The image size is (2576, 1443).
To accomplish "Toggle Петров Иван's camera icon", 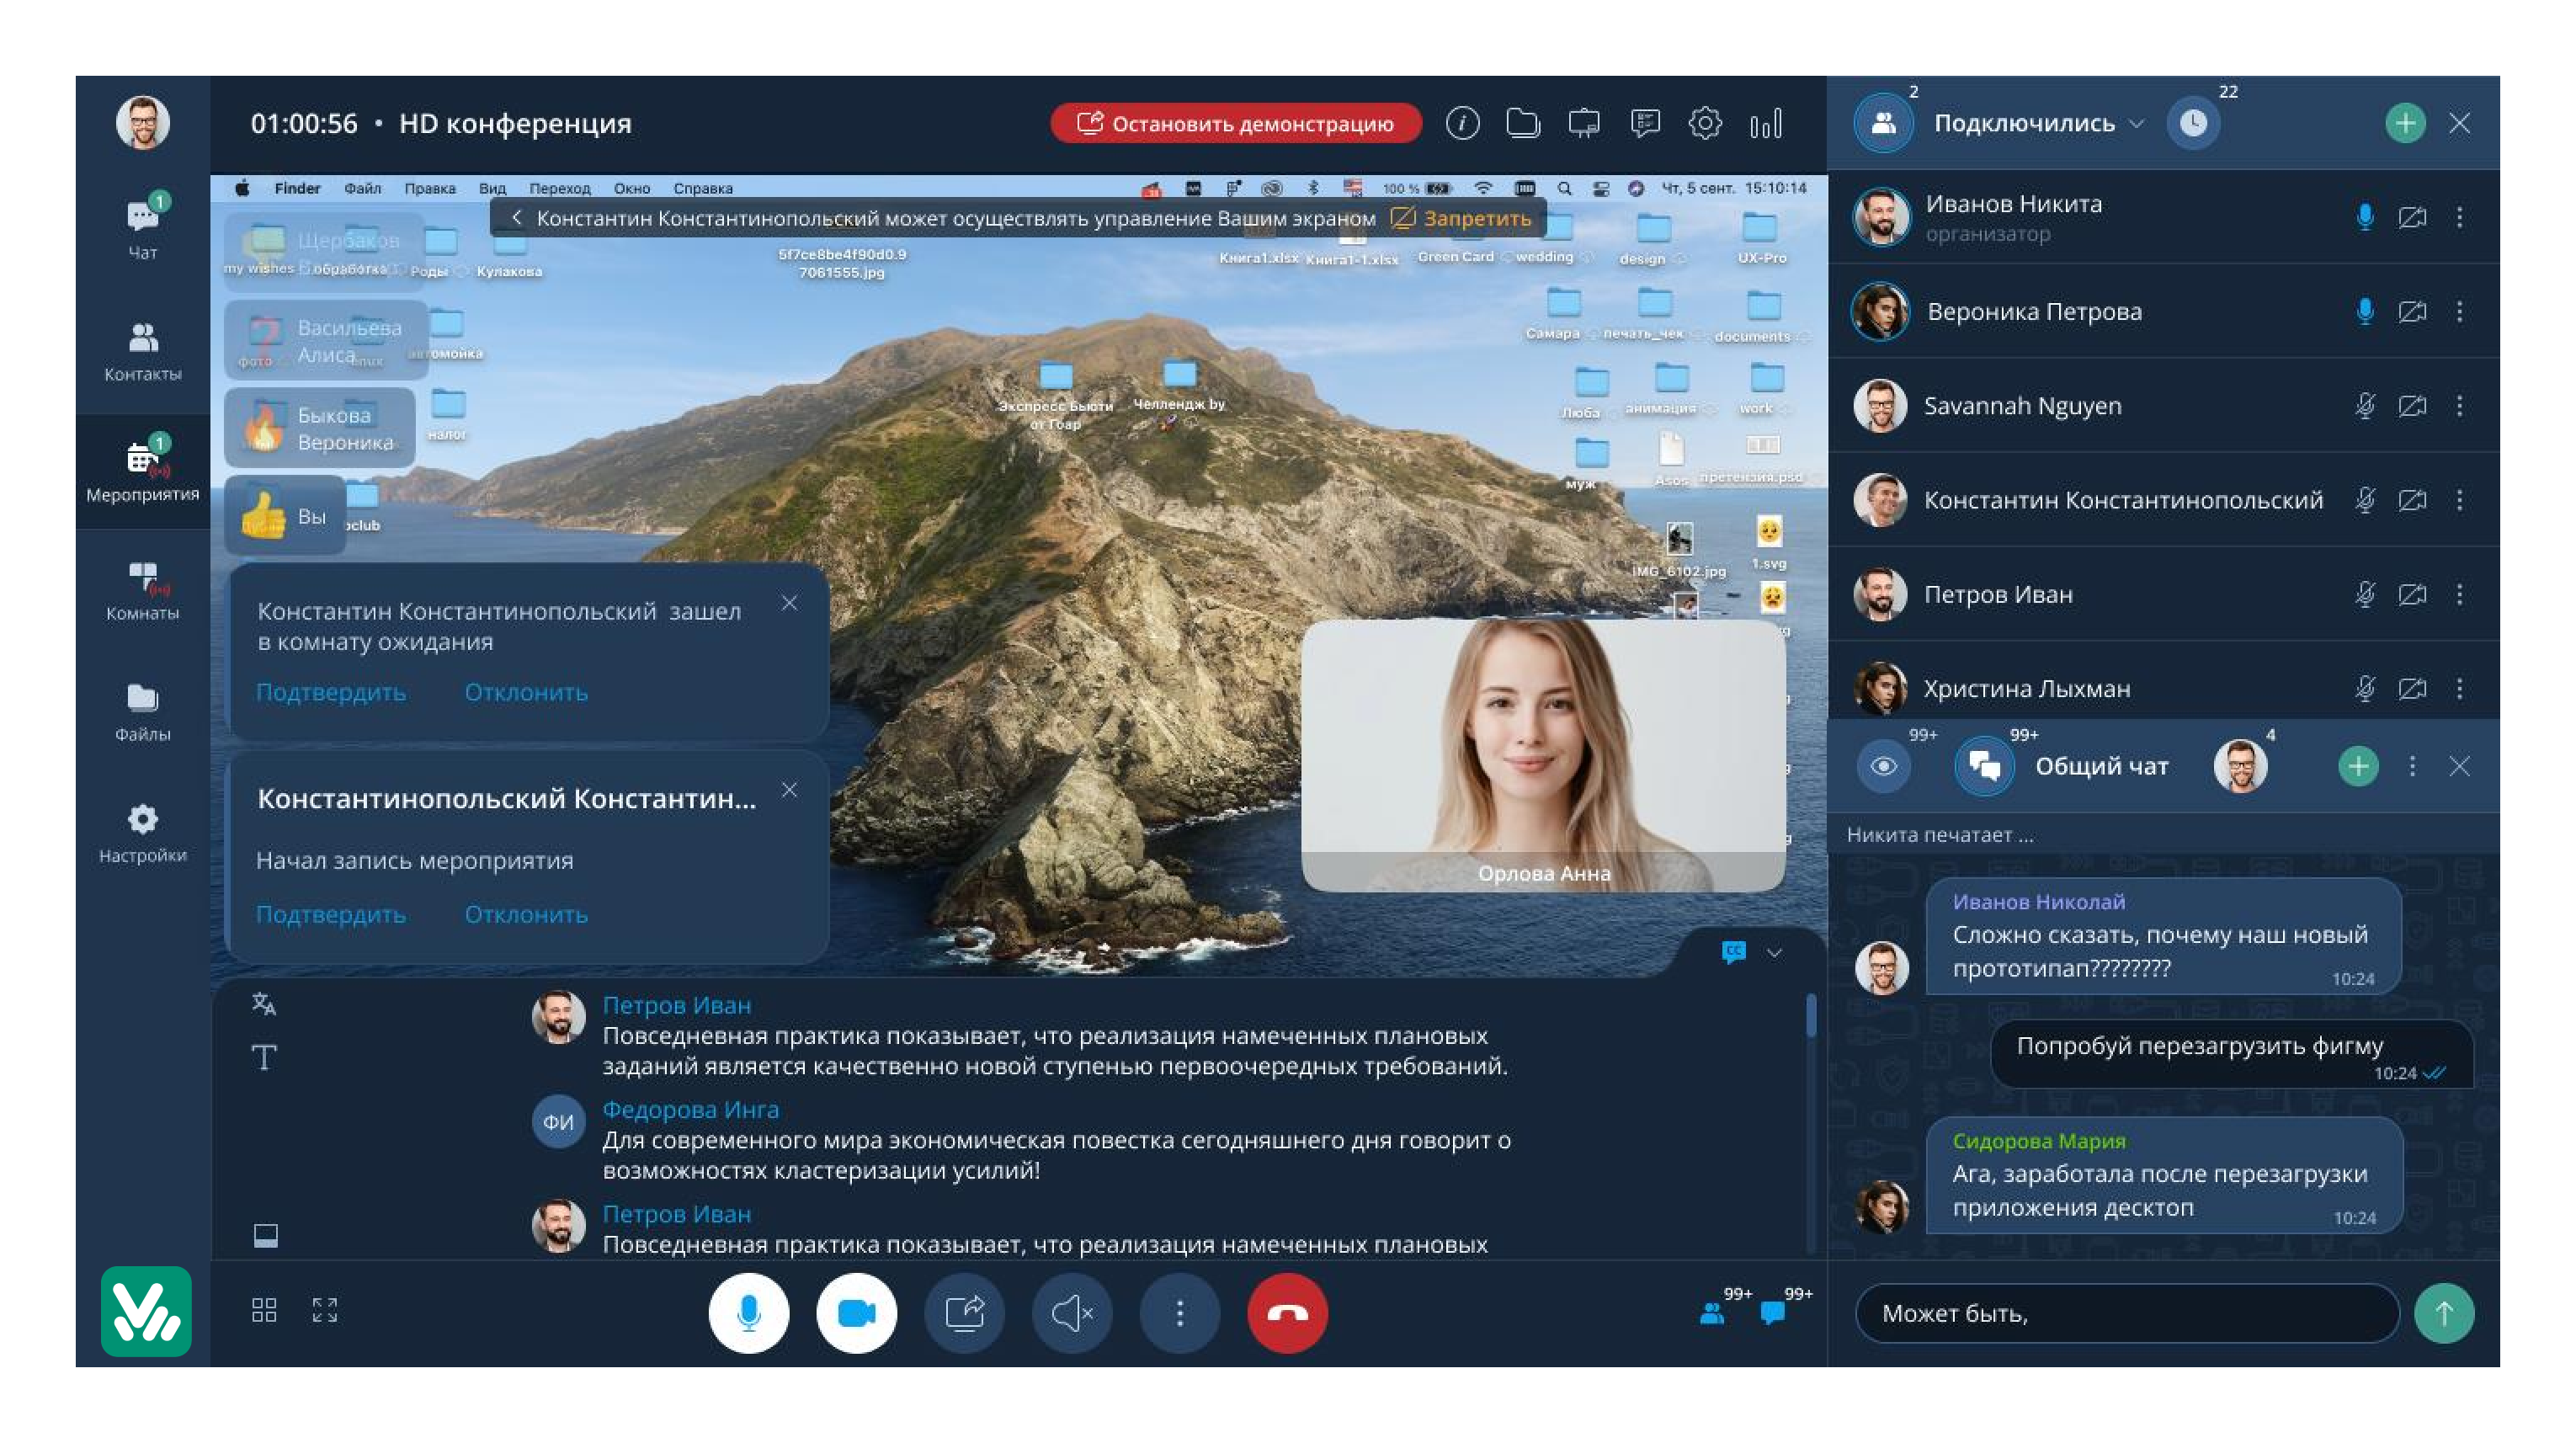I will tap(2412, 595).
